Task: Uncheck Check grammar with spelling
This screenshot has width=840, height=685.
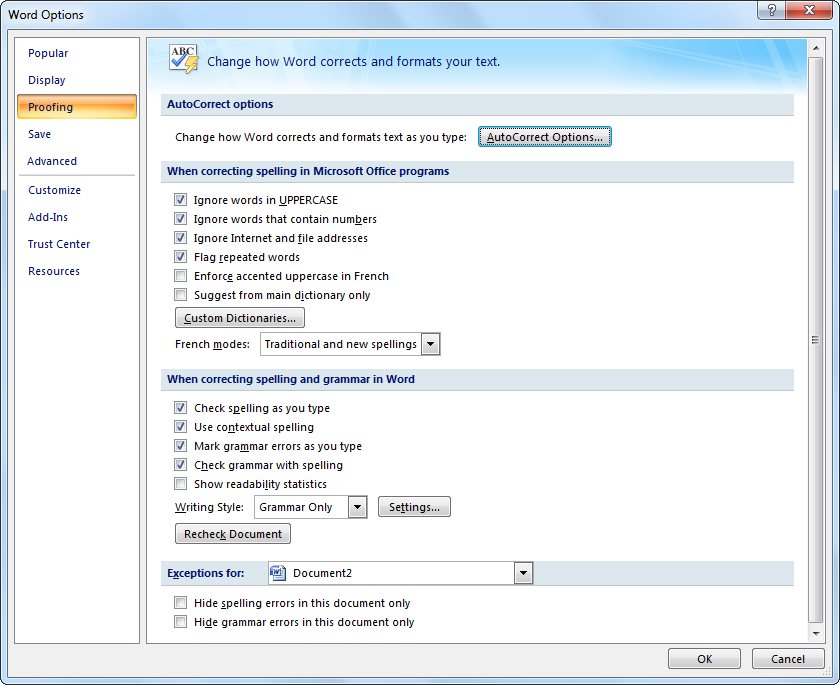Action: pos(181,465)
